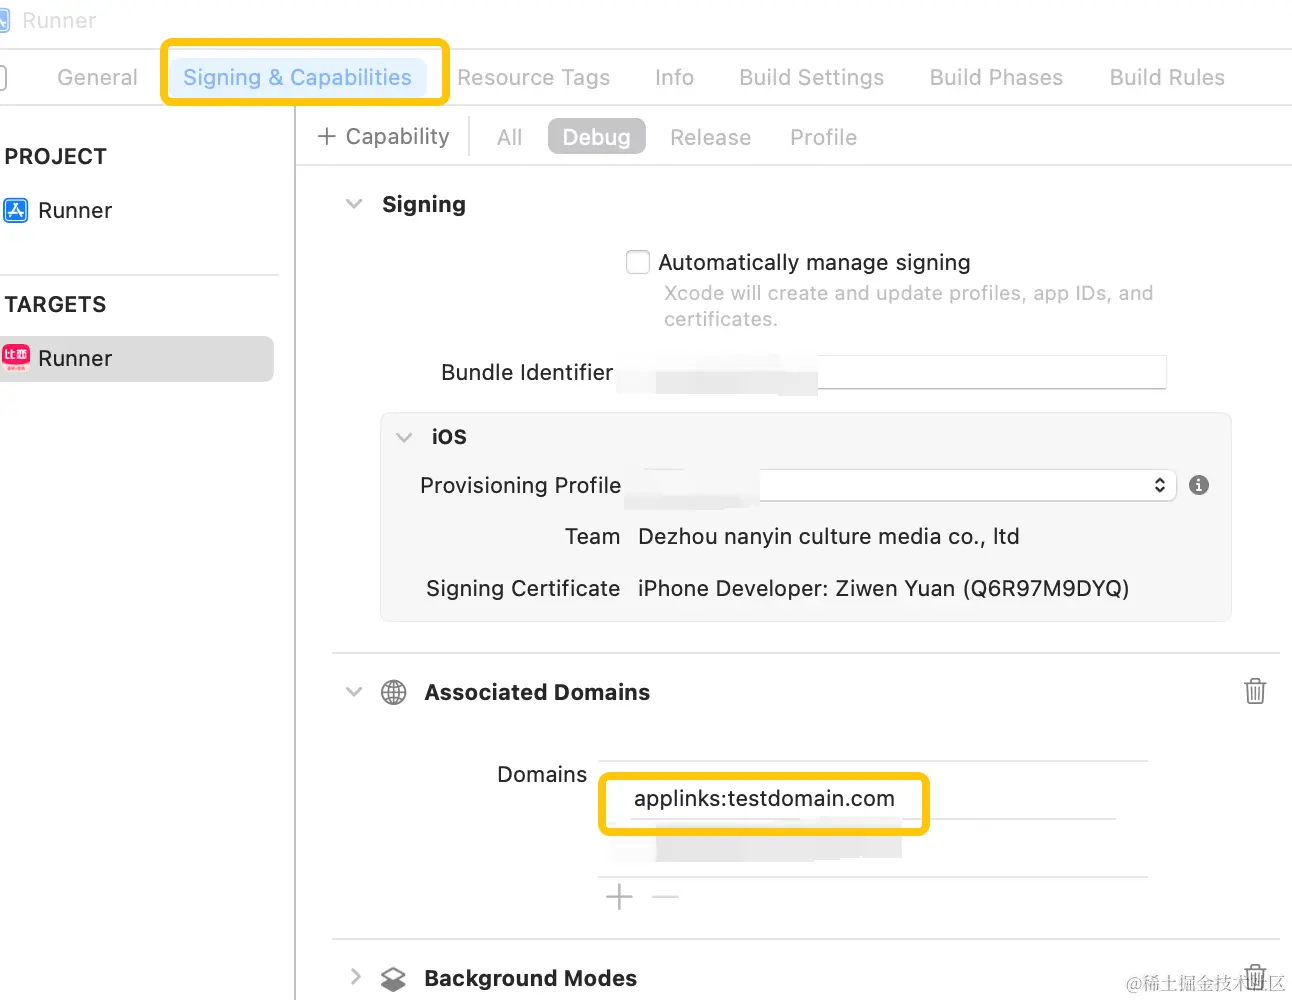The height and width of the screenshot is (1000, 1292).
Task: Collapse the Associated Domains section
Action: coord(354,692)
